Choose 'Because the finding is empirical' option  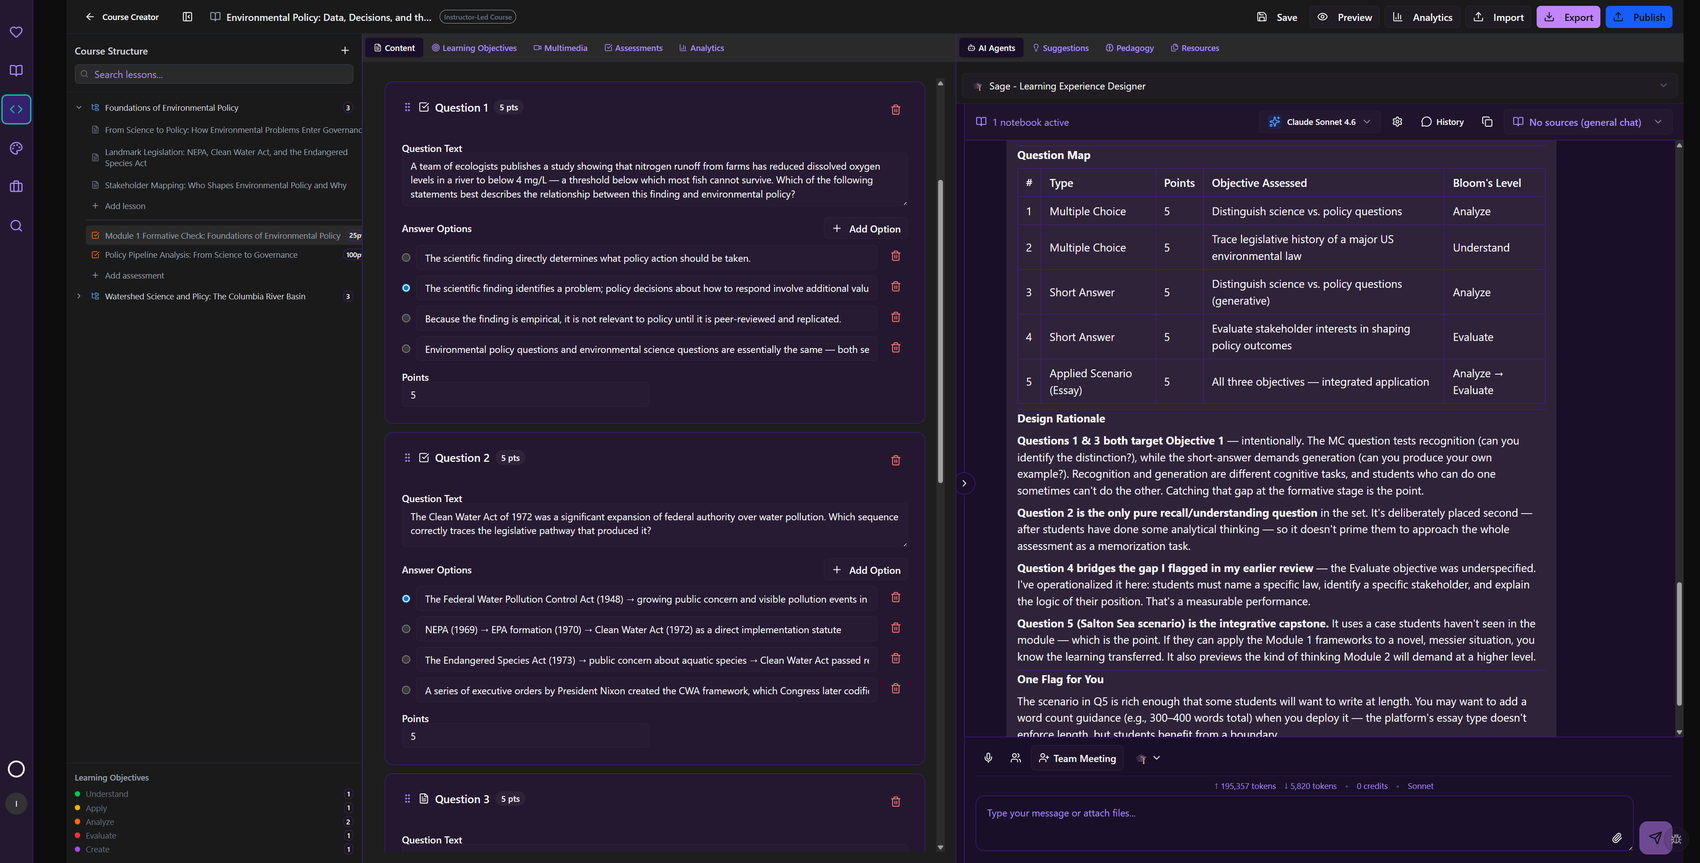coord(406,319)
